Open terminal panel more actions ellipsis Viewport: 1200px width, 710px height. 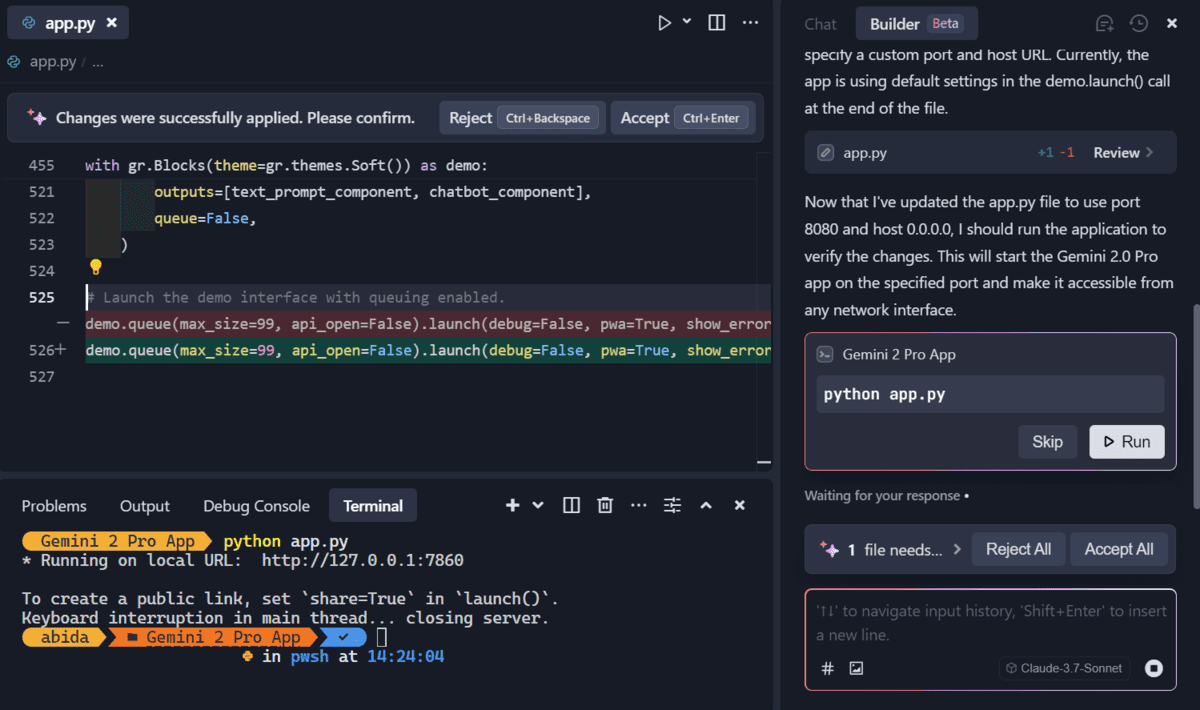coord(639,506)
